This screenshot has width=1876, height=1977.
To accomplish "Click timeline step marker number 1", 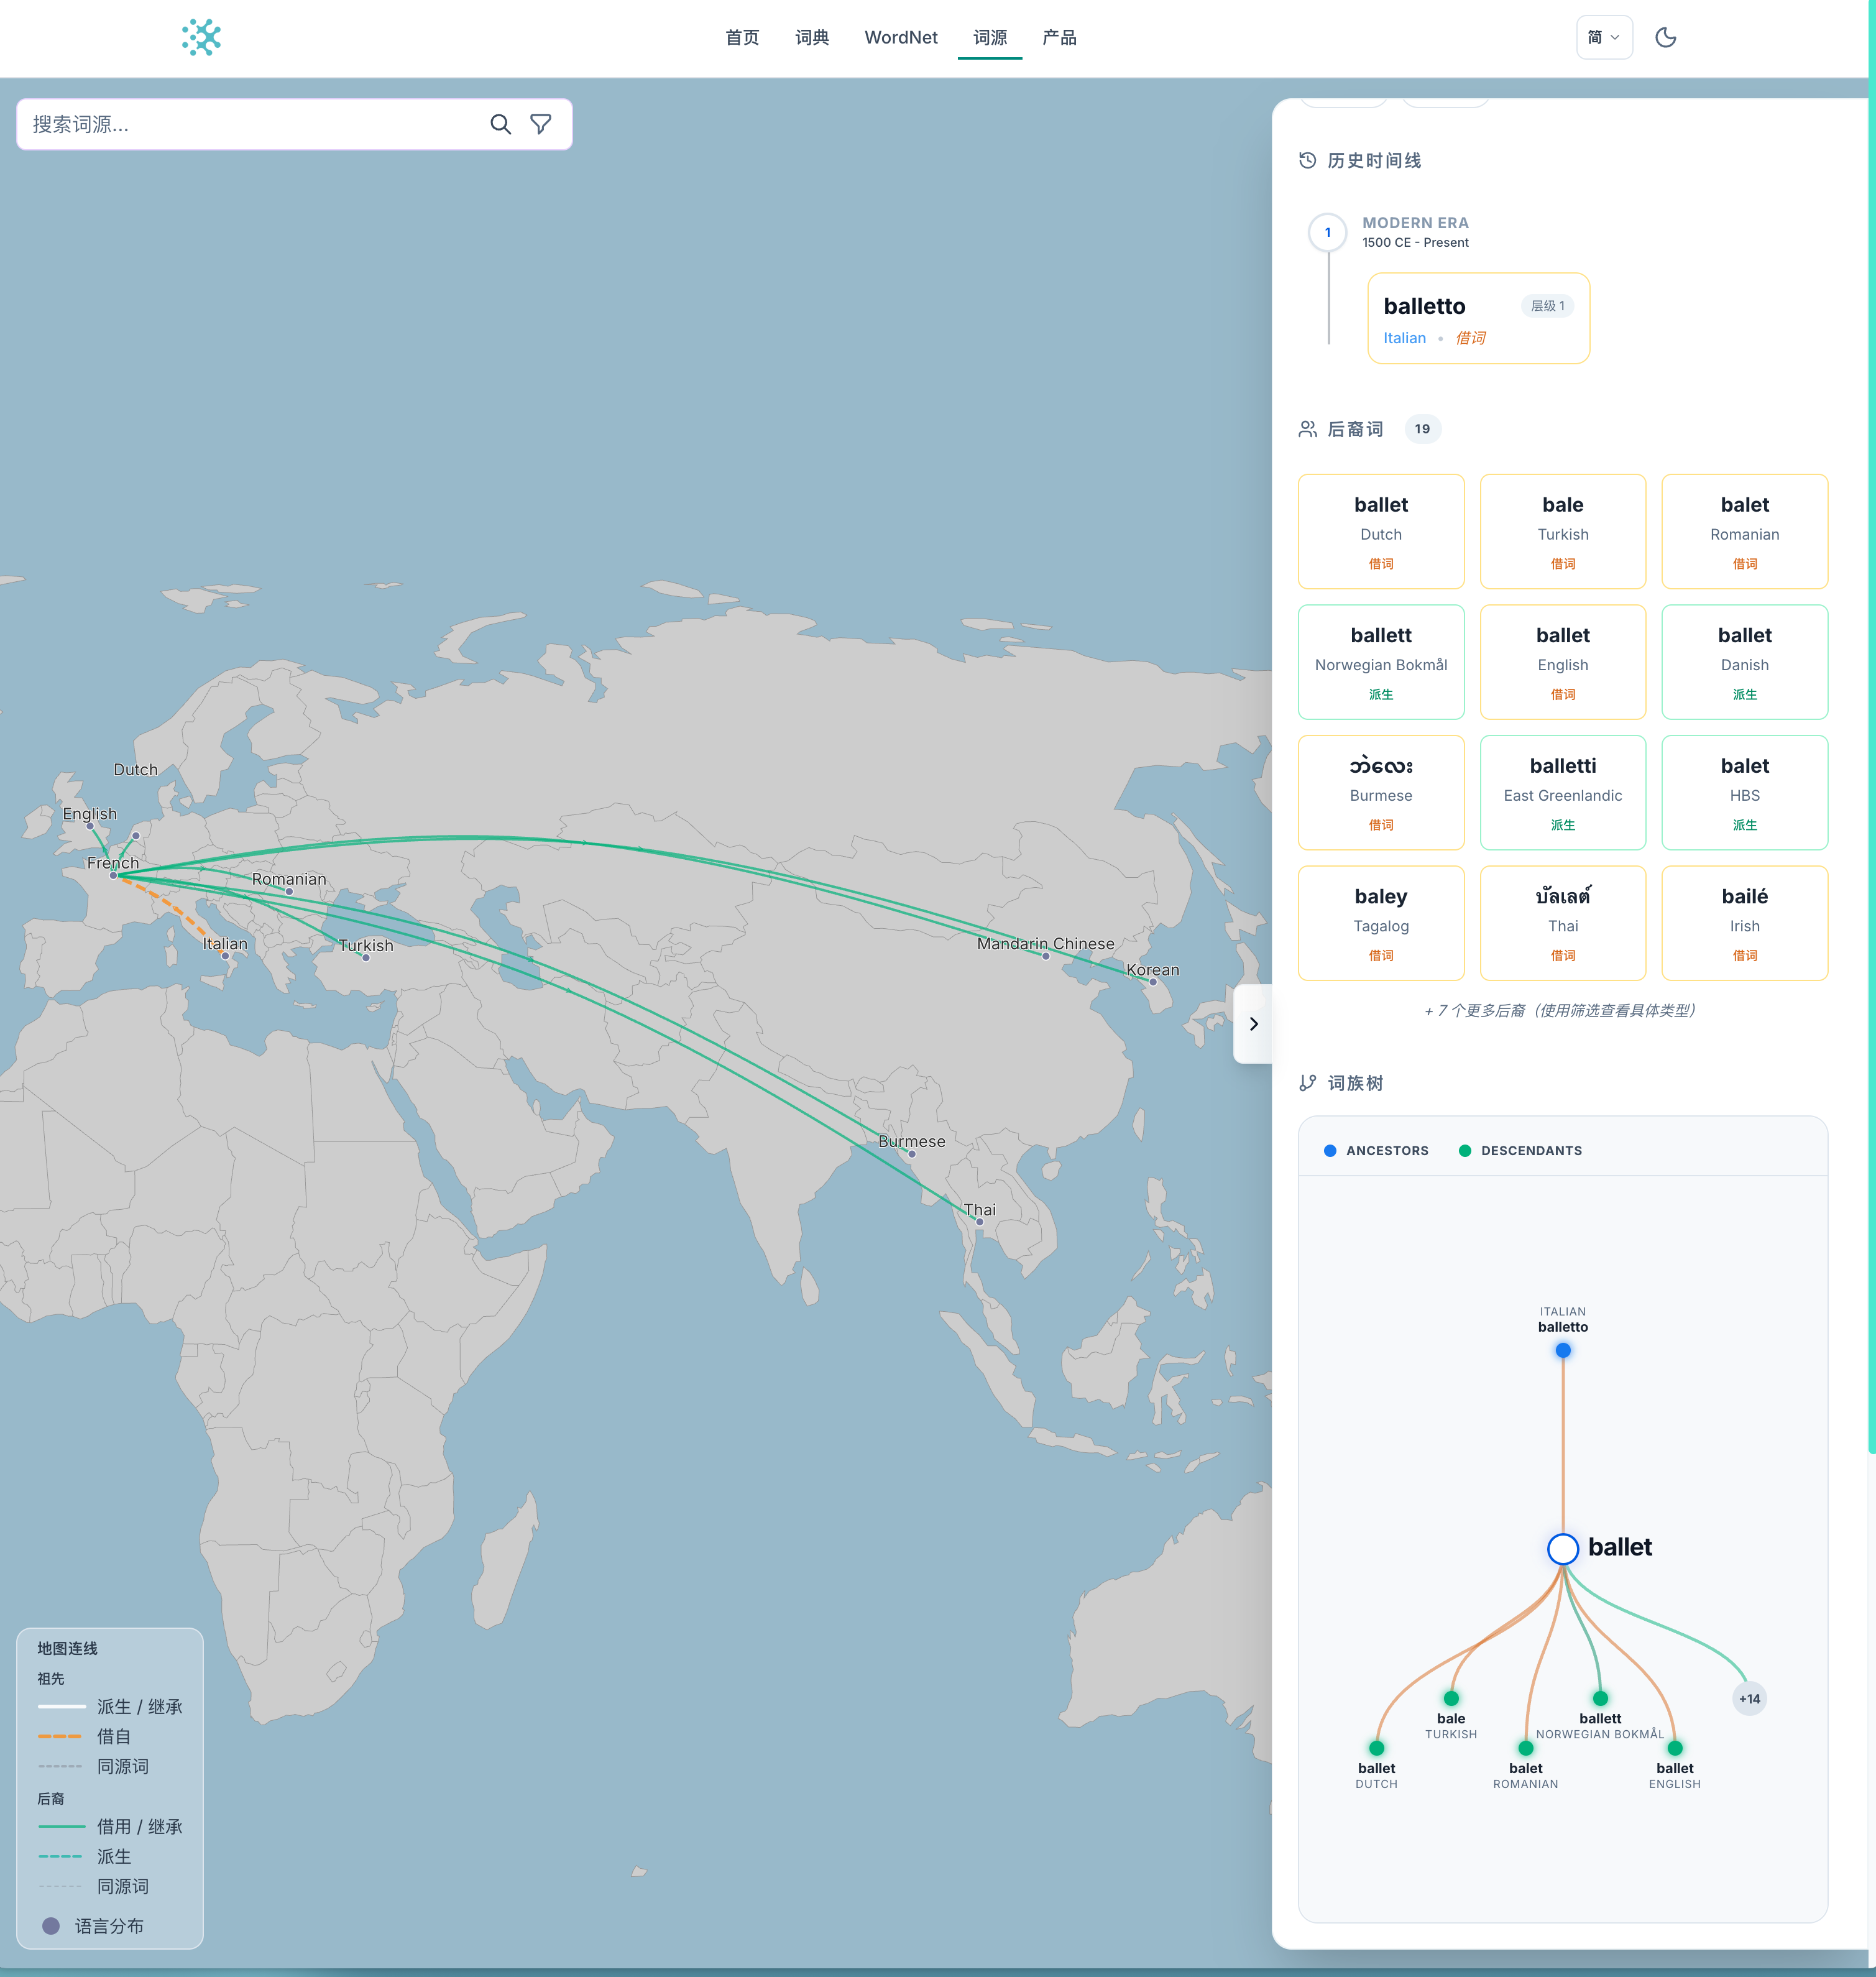I will click(1327, 233).
